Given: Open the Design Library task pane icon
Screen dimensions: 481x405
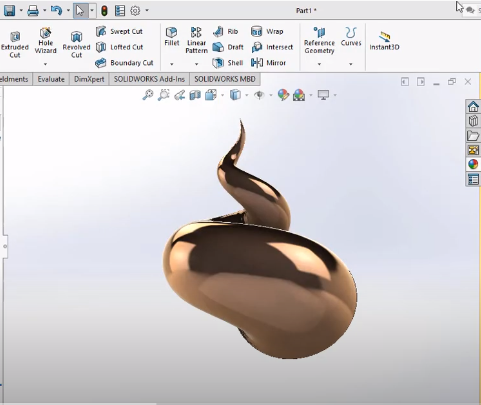Looking at the screenshot, I should tap(473, 121).
